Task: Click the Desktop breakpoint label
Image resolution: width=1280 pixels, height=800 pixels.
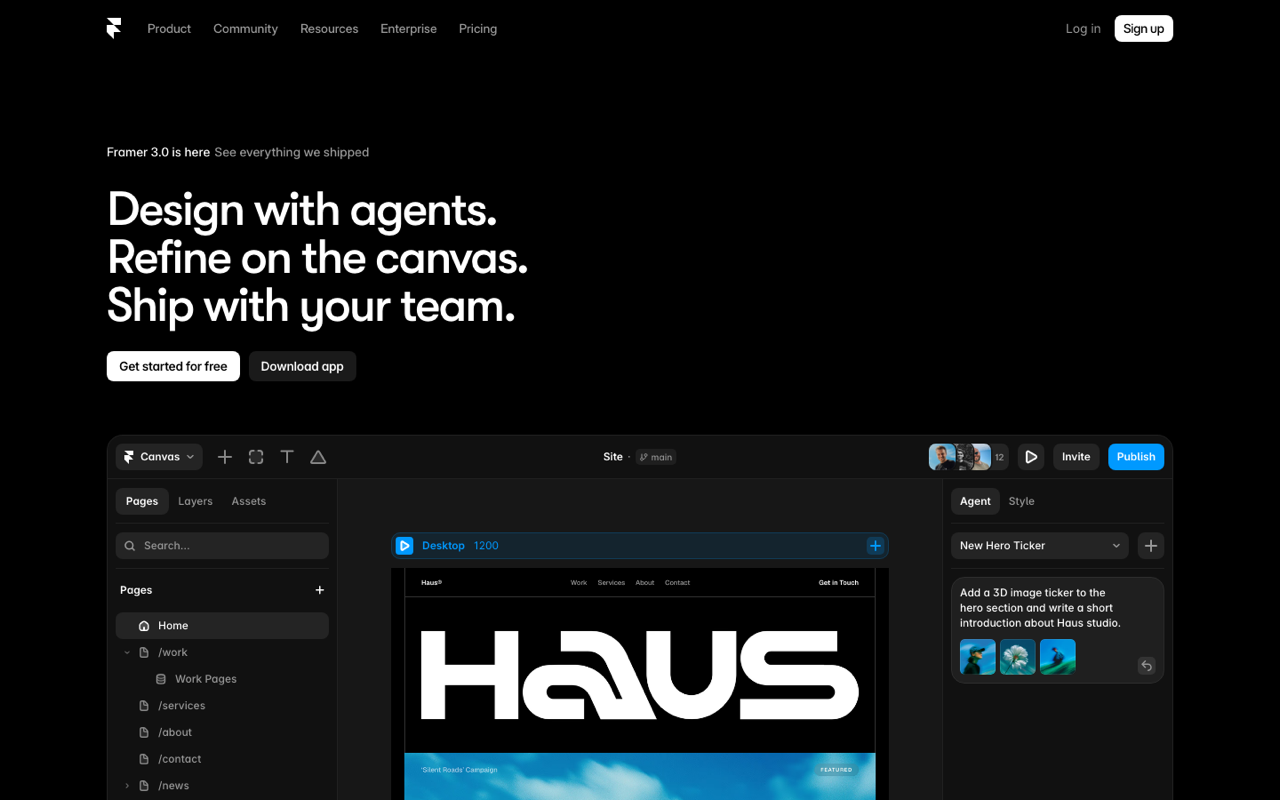Action: (x=443, y=546)
